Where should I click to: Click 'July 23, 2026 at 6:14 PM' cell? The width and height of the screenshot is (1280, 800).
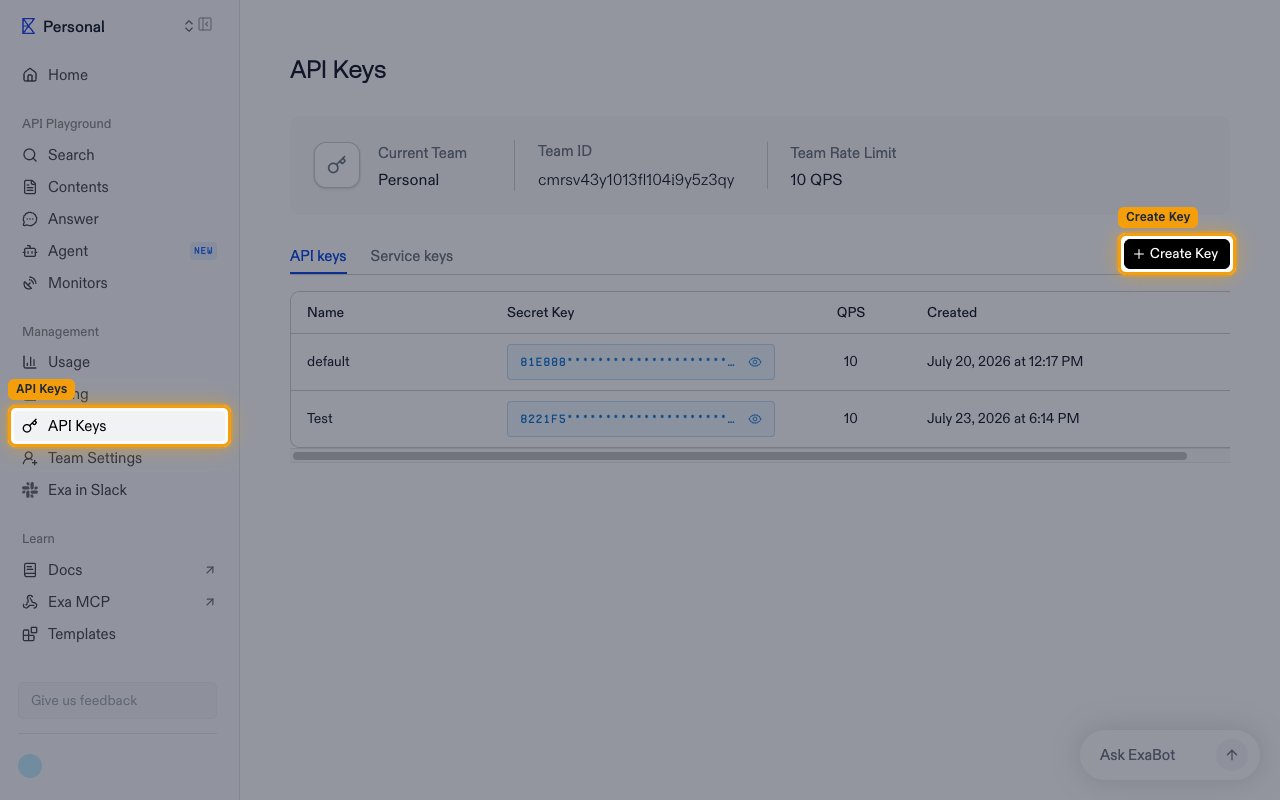tap(1003, 418)
